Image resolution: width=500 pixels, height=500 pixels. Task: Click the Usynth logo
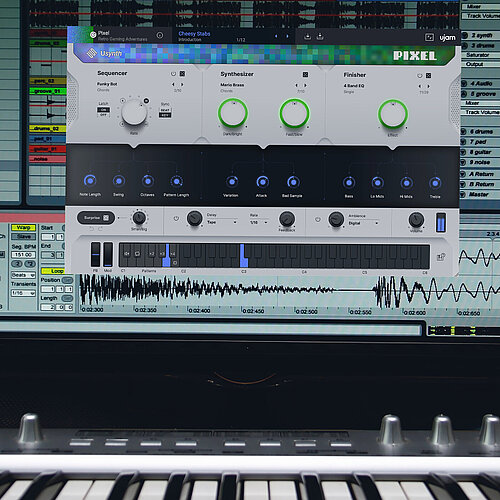click(x=104, y=53)
